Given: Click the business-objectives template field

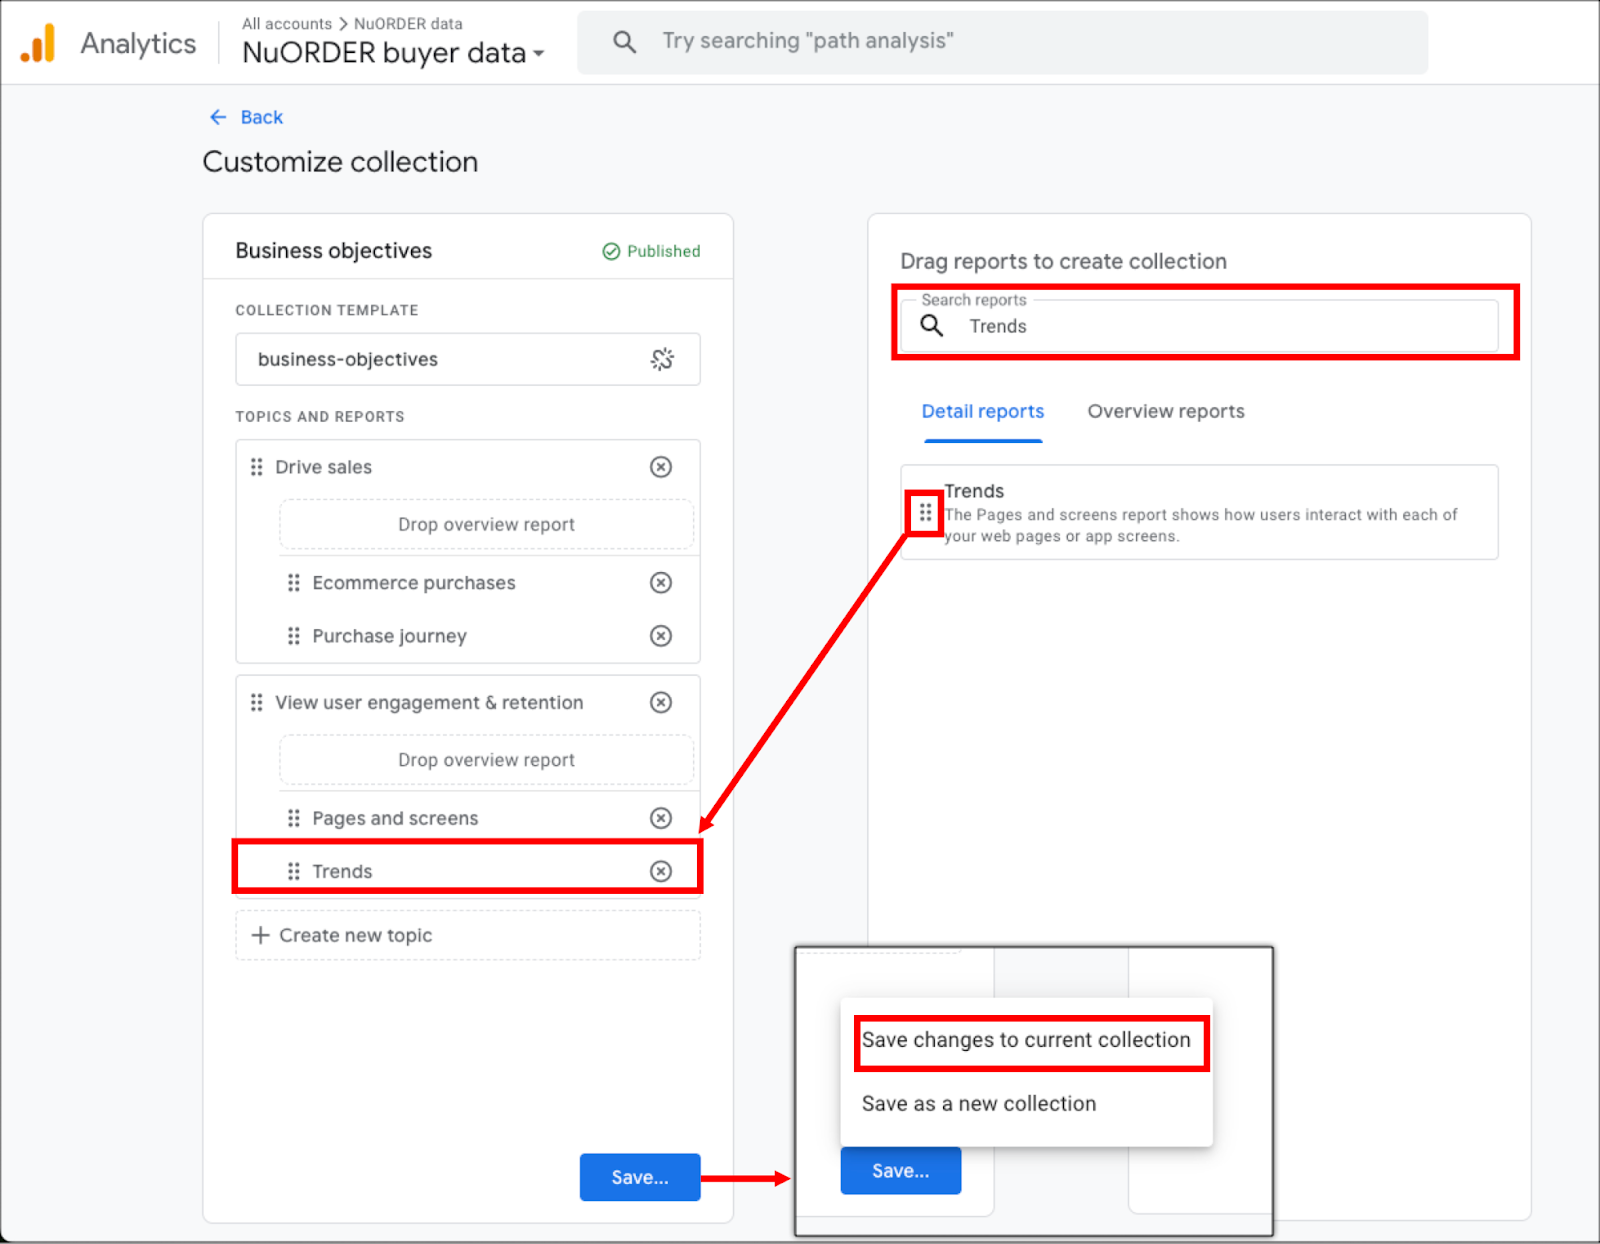Looking at the screenshot, I should pyautogui.click(x=468, y=359).
